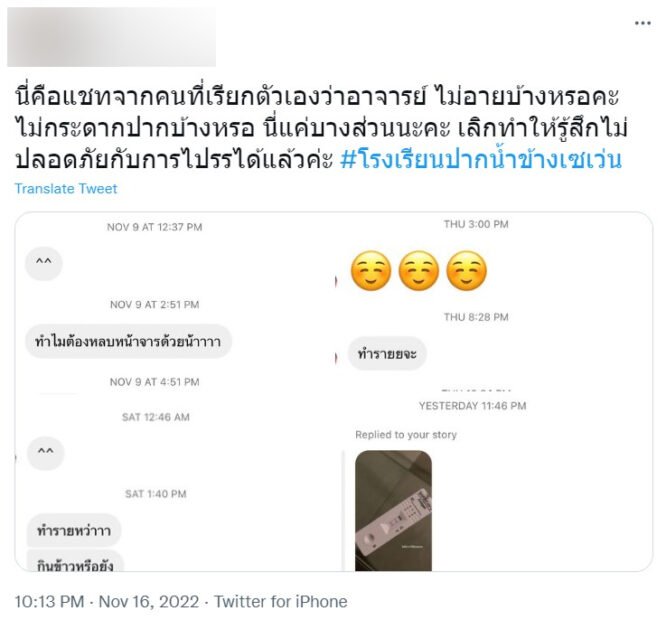This screenshot has height=620, width=666.
Task: Click the ทำไมต้องหลบหน้าจารด้วยน้าาาา message bubble
Action: coord(128,341)
